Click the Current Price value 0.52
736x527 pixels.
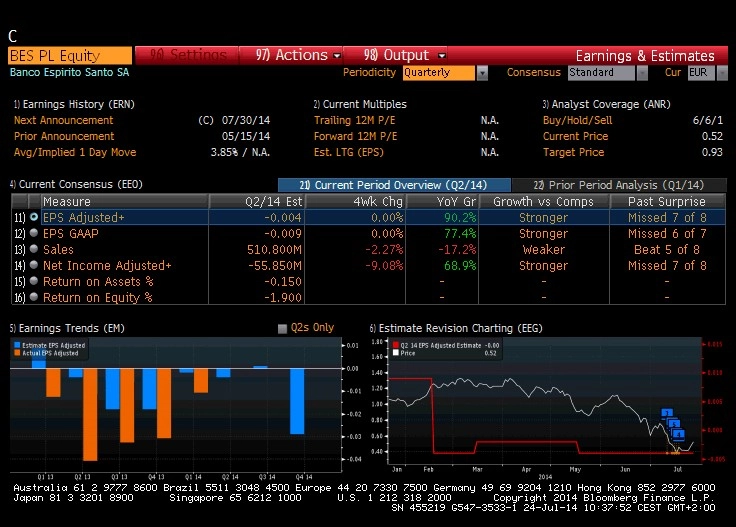pos(712,136)
